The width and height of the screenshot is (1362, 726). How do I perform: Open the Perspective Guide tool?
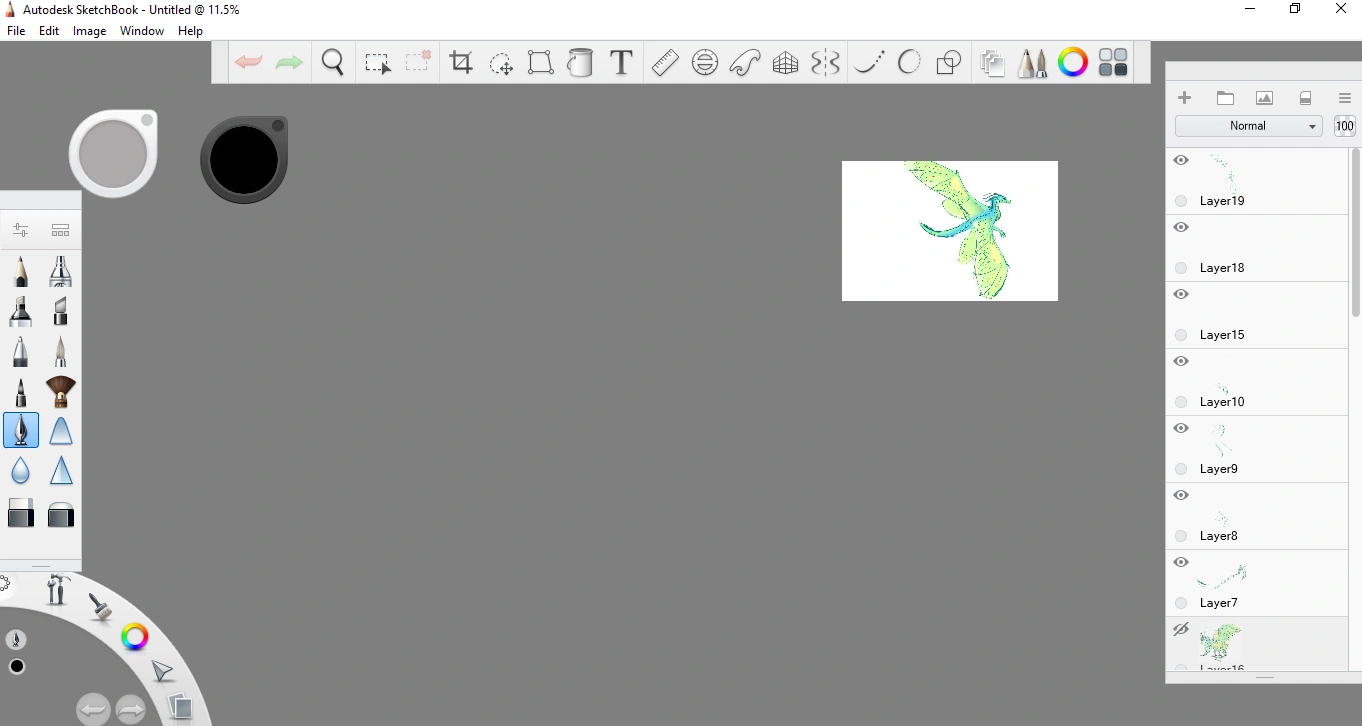[x=785, y=63]
